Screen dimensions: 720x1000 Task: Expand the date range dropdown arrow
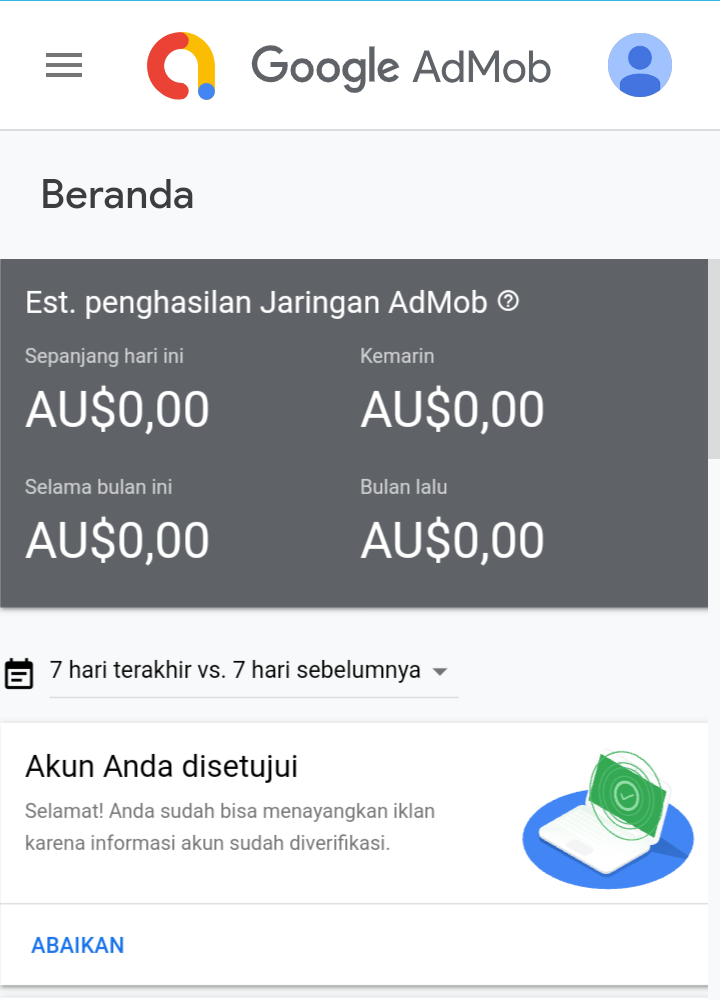pos(439,672)
